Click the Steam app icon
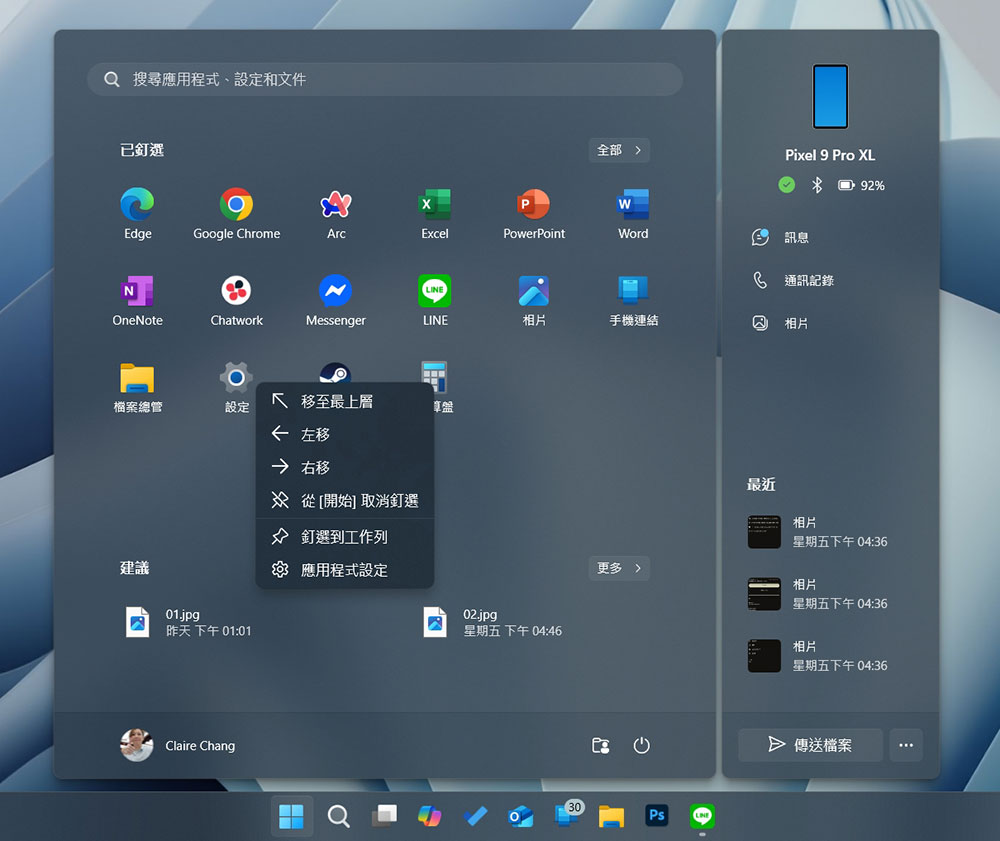1000x841 pixels. [336, 372]
